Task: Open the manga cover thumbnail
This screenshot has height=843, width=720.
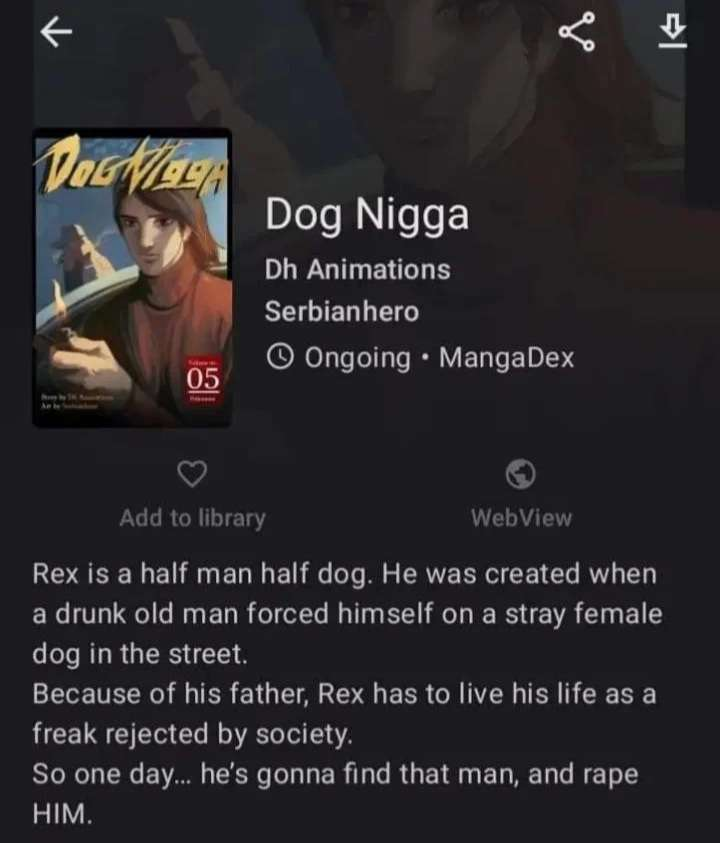Action: [132, 278]
